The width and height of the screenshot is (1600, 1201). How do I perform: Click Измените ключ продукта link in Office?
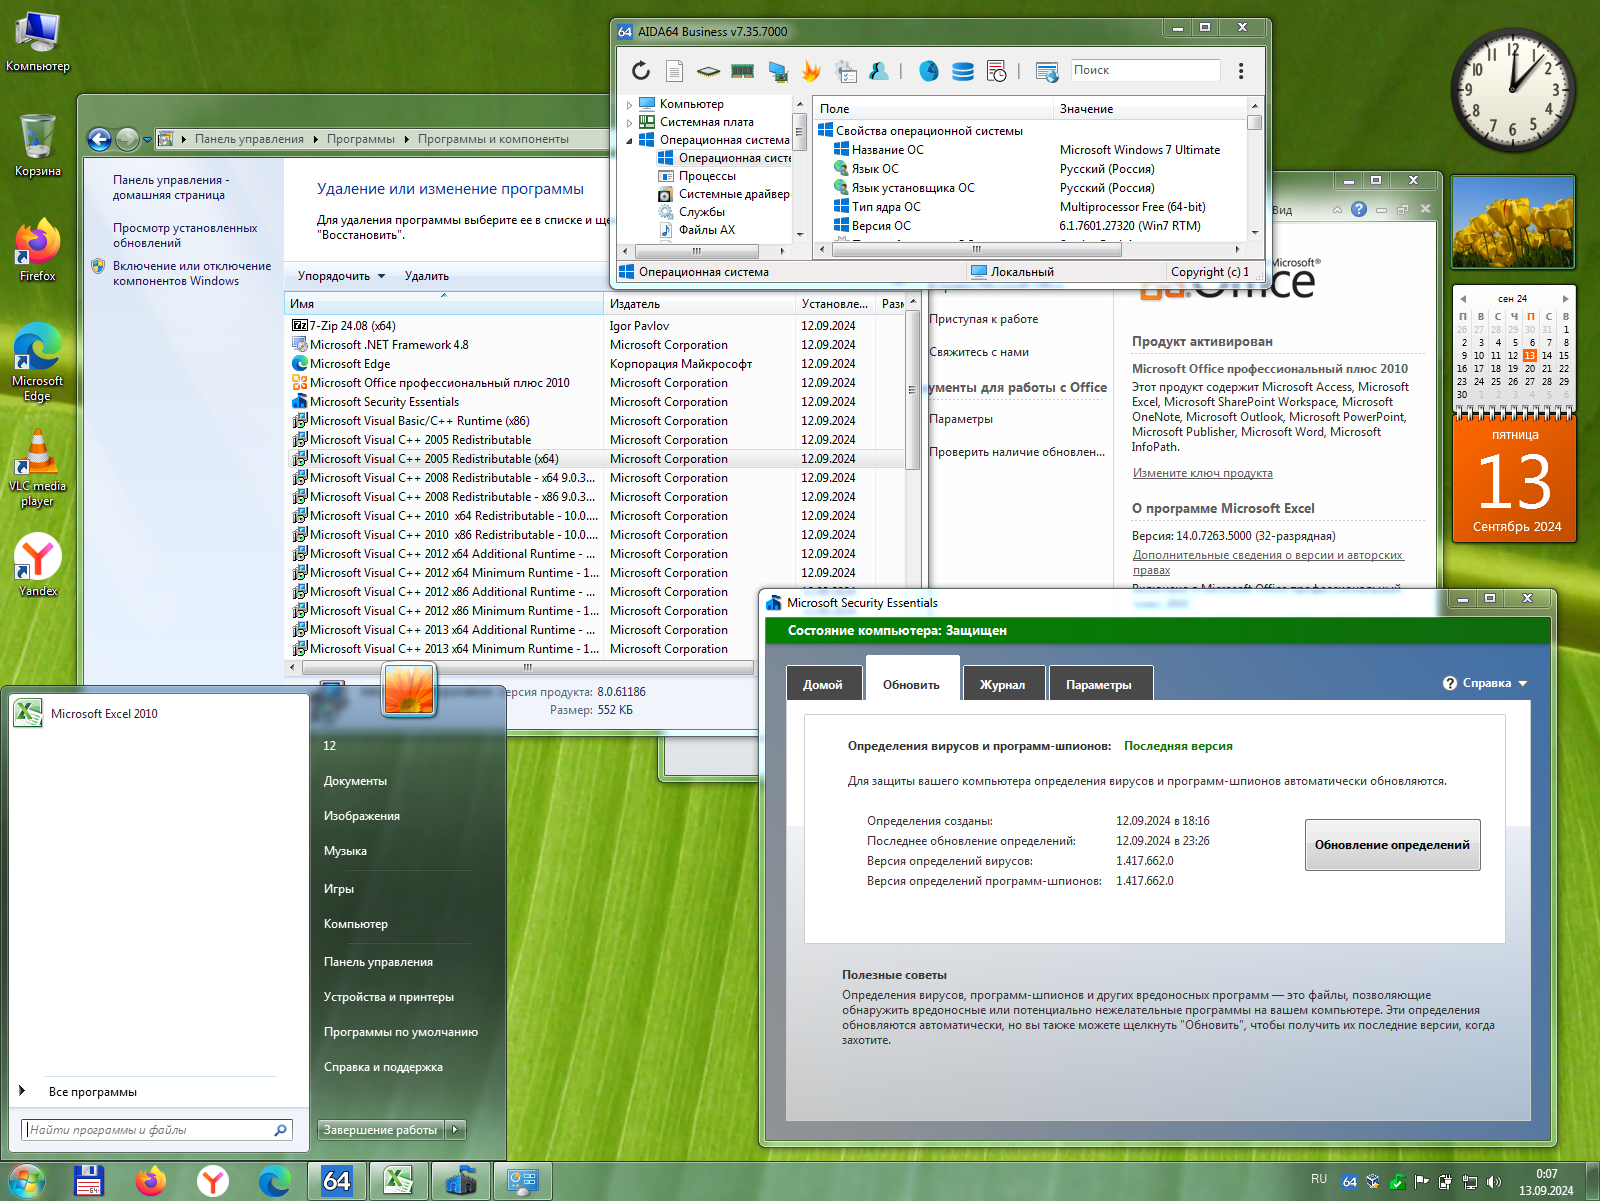click(x=1203, y=473)
